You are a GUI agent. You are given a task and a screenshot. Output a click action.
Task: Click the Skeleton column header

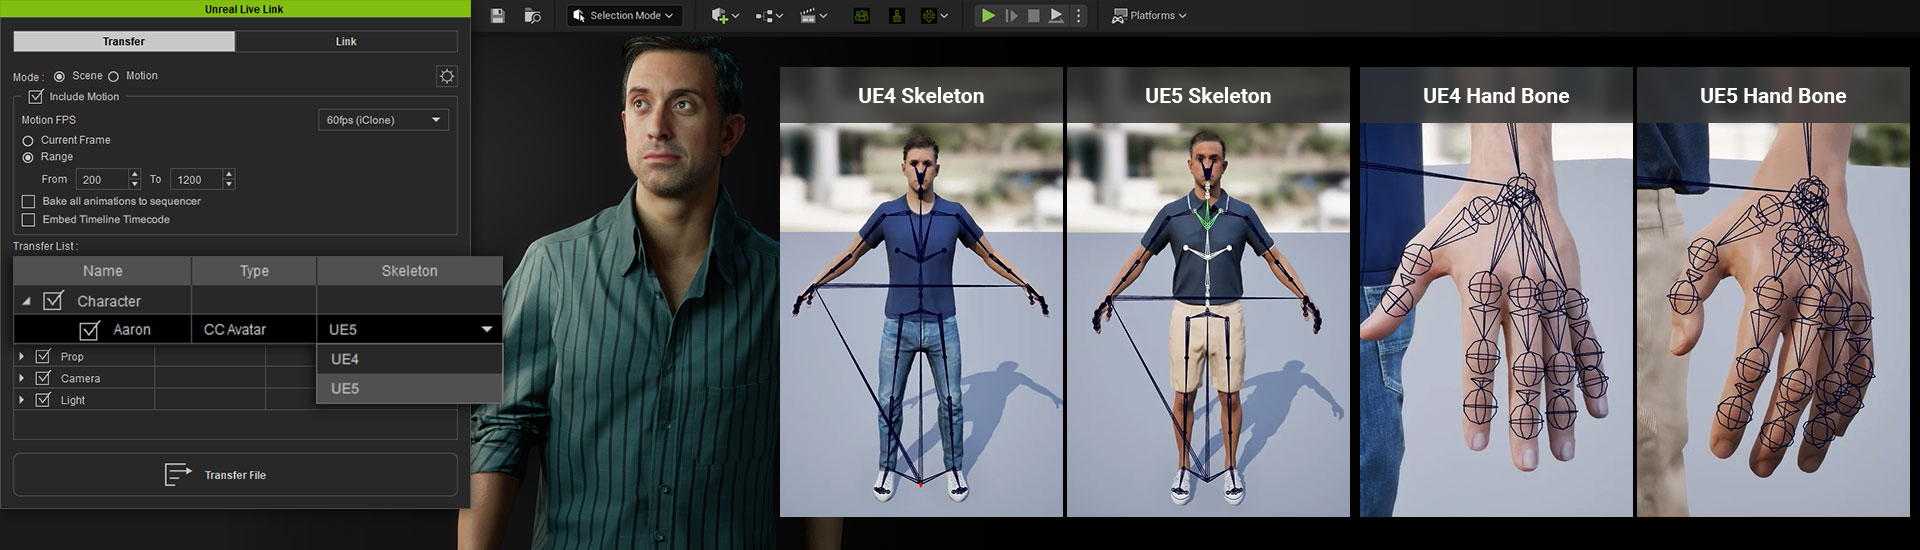[x=409, y=271]
